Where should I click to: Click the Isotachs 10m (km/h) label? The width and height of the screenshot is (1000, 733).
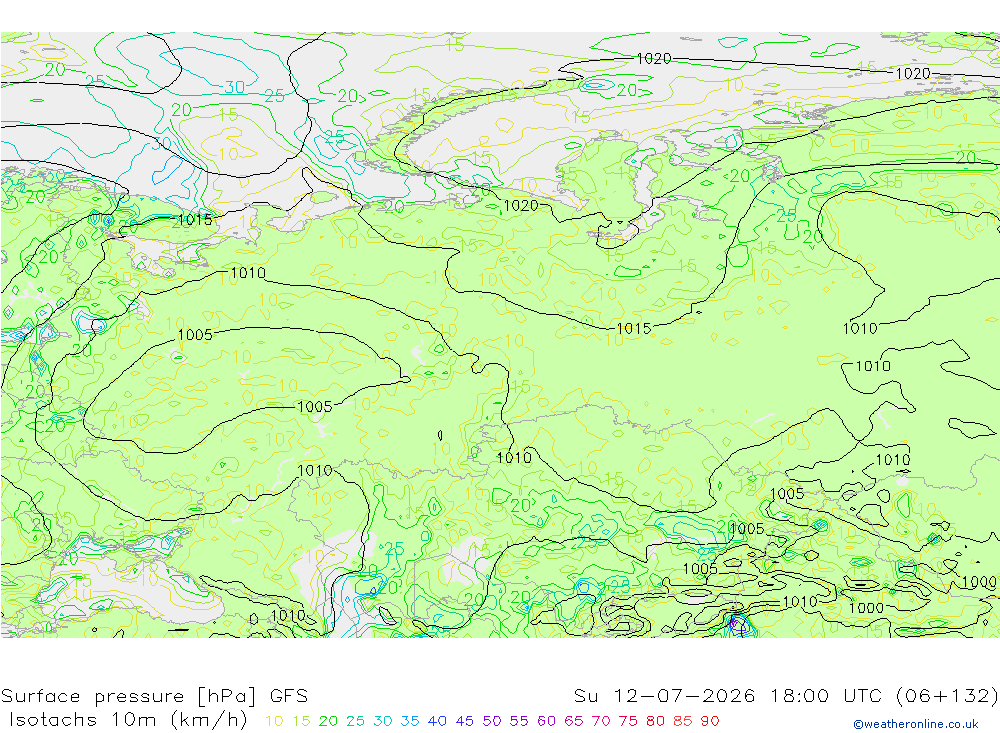coord(128,720)
